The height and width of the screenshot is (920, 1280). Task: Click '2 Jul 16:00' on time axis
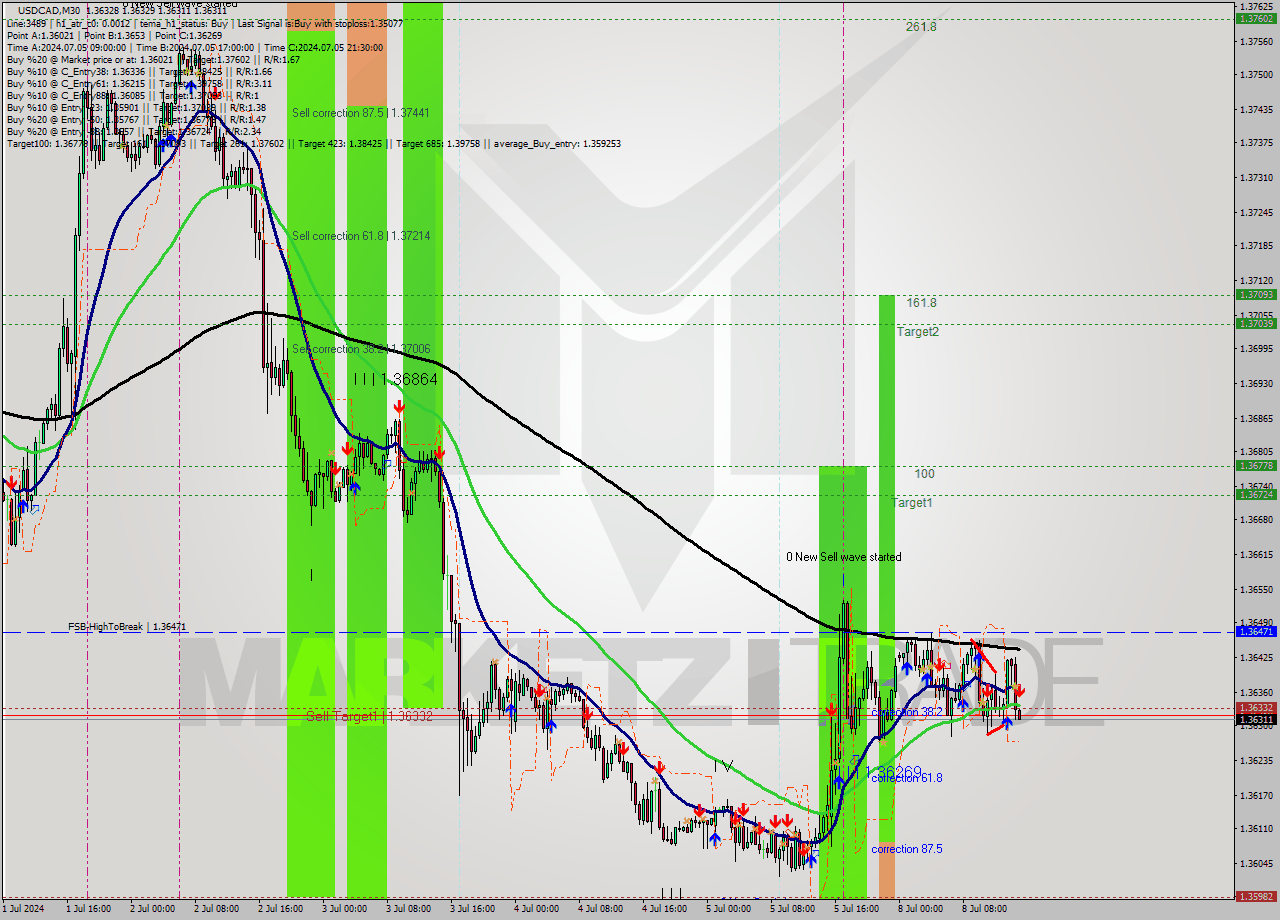(x=281, y=909)
